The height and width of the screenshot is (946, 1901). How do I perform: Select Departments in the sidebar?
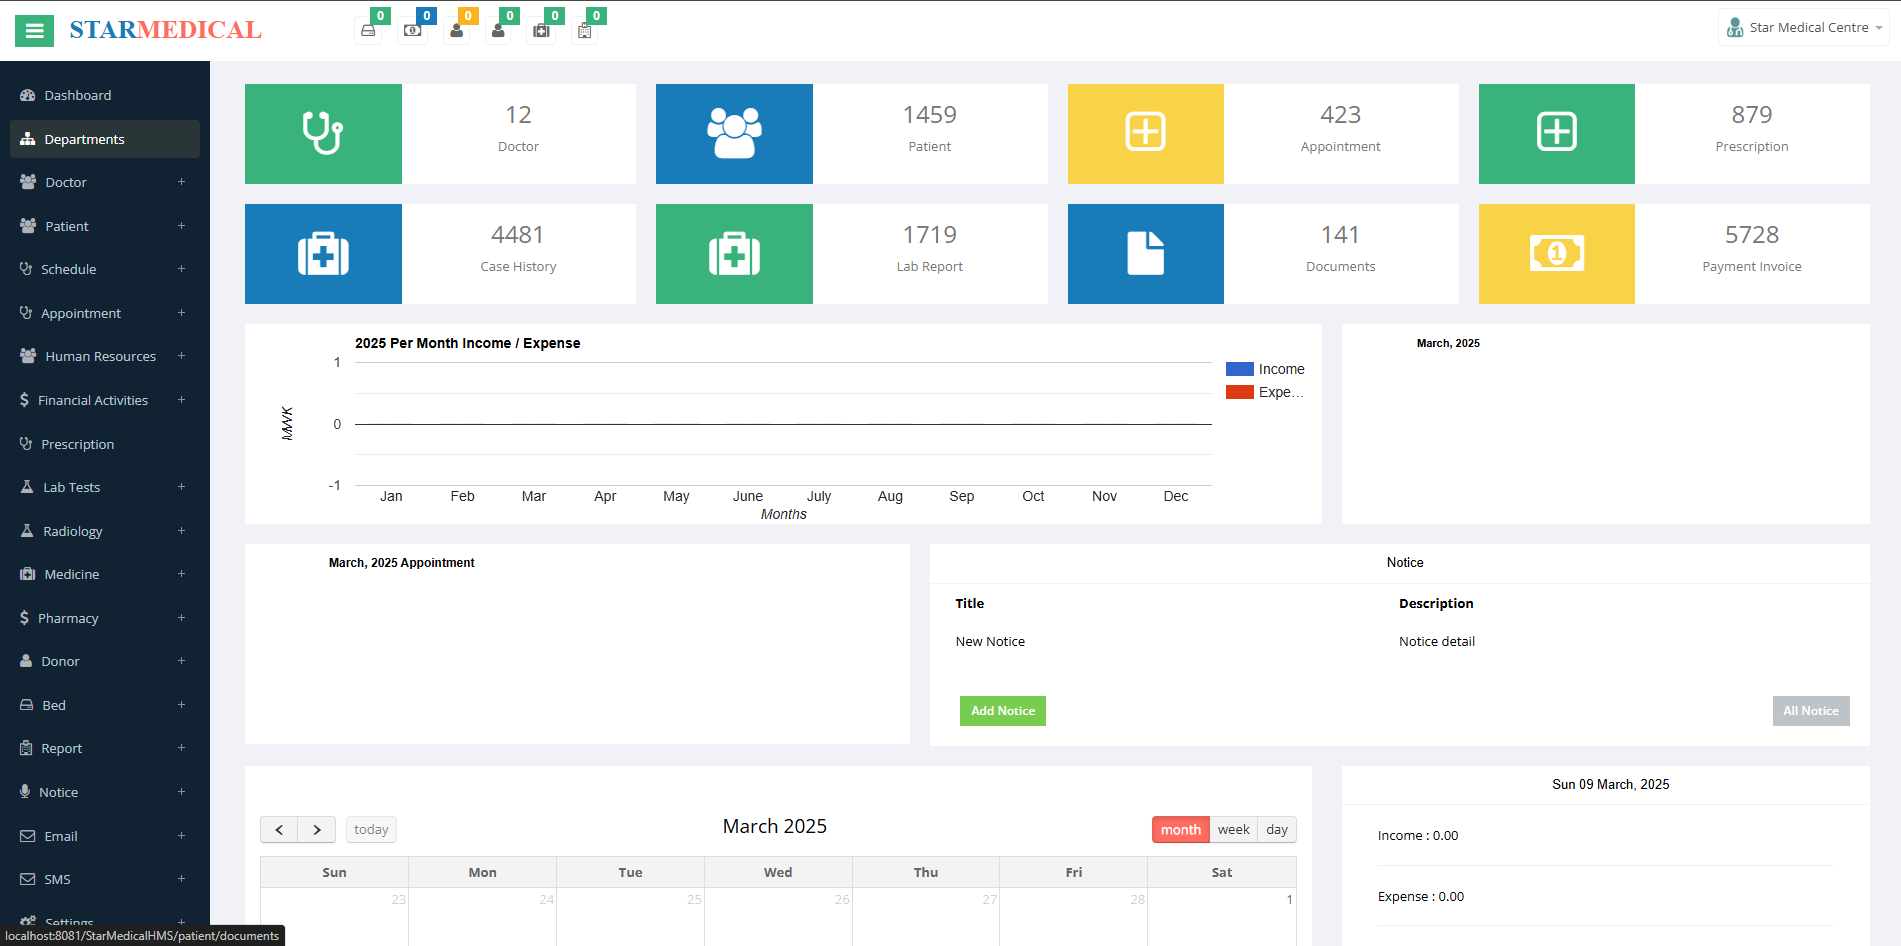84,139
